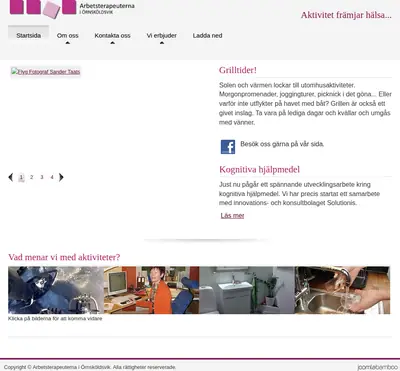Select slideshow page 2
Image resolution: width=400 pixels, height=371 pixels.
tap(32, 177)
